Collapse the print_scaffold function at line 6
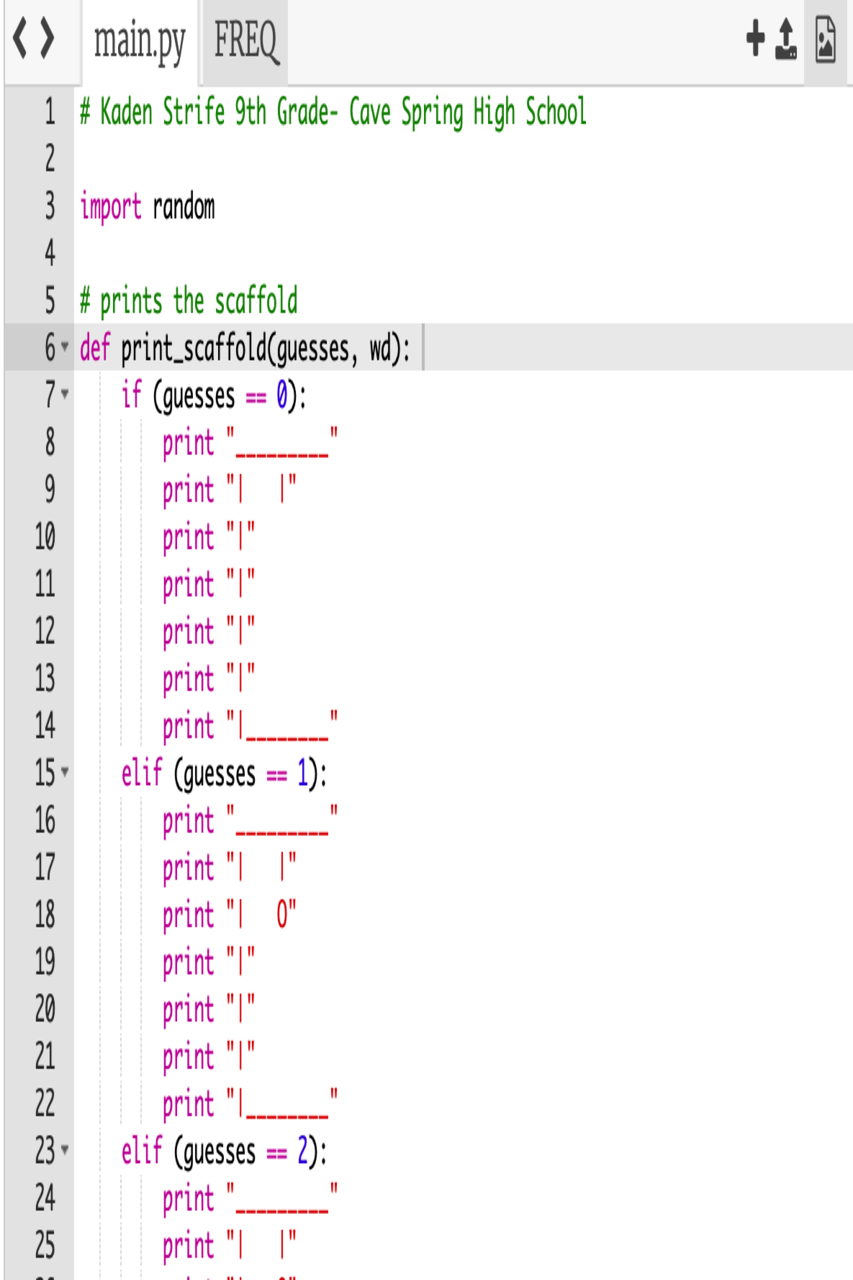Viewport: 853px width, 1280px height. pyautogui.click(x=65, y=349)
